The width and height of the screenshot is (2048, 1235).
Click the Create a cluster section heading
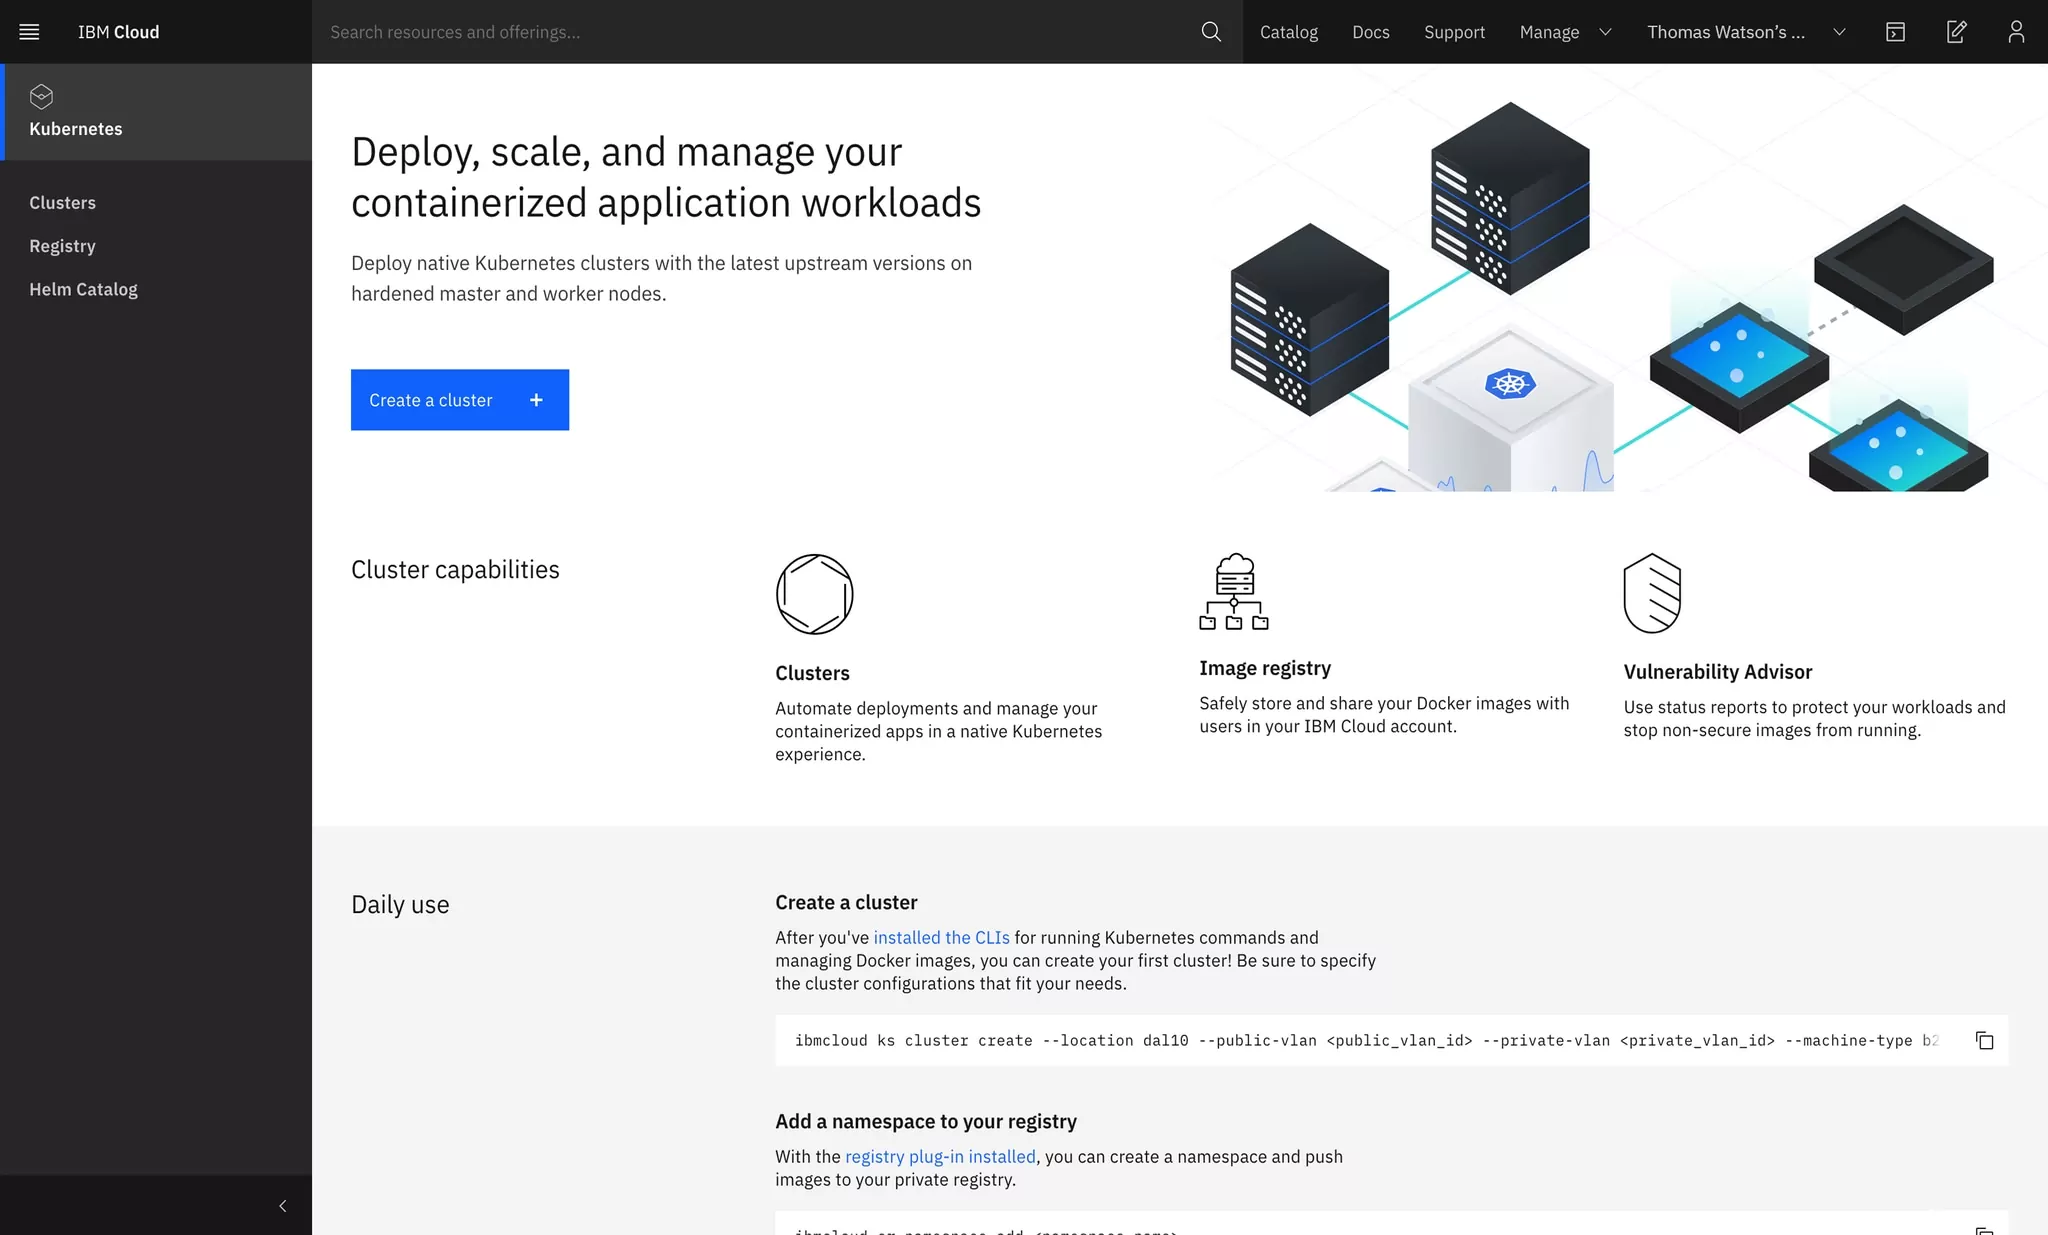(846, 902)
